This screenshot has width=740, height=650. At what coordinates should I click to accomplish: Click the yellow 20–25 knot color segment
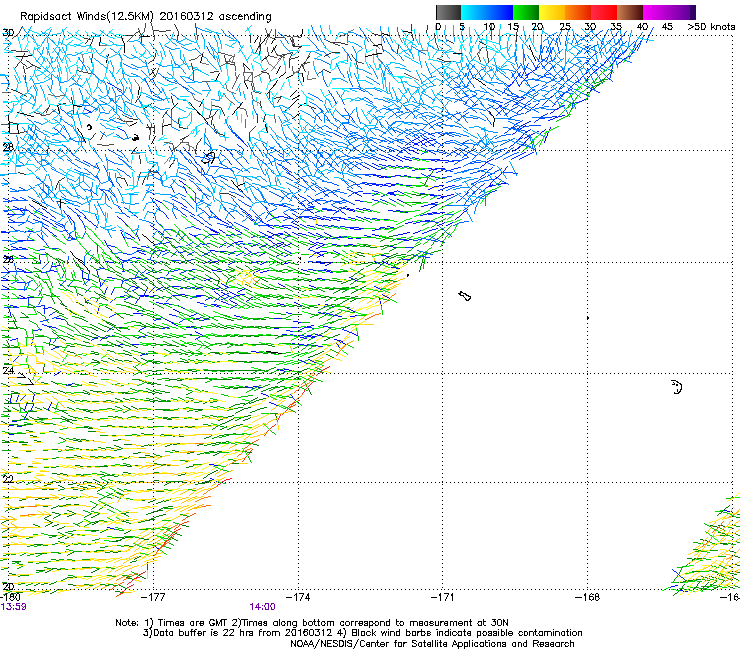coord(552,12)
